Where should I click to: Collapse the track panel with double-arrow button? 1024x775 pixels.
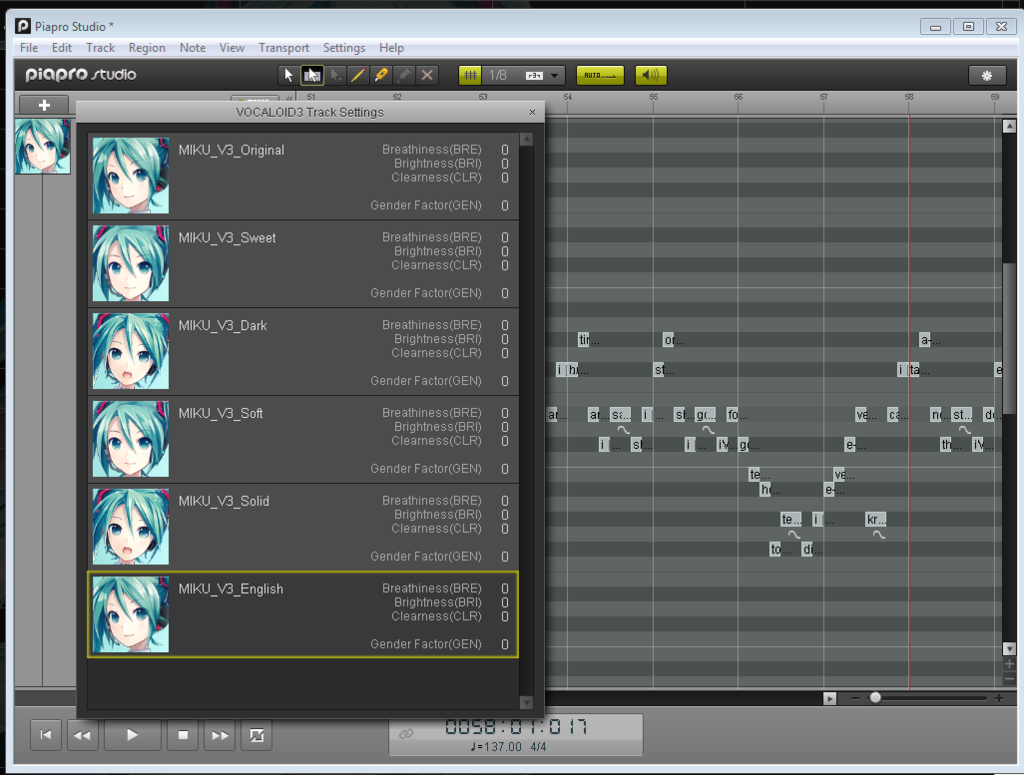[289, 99]
